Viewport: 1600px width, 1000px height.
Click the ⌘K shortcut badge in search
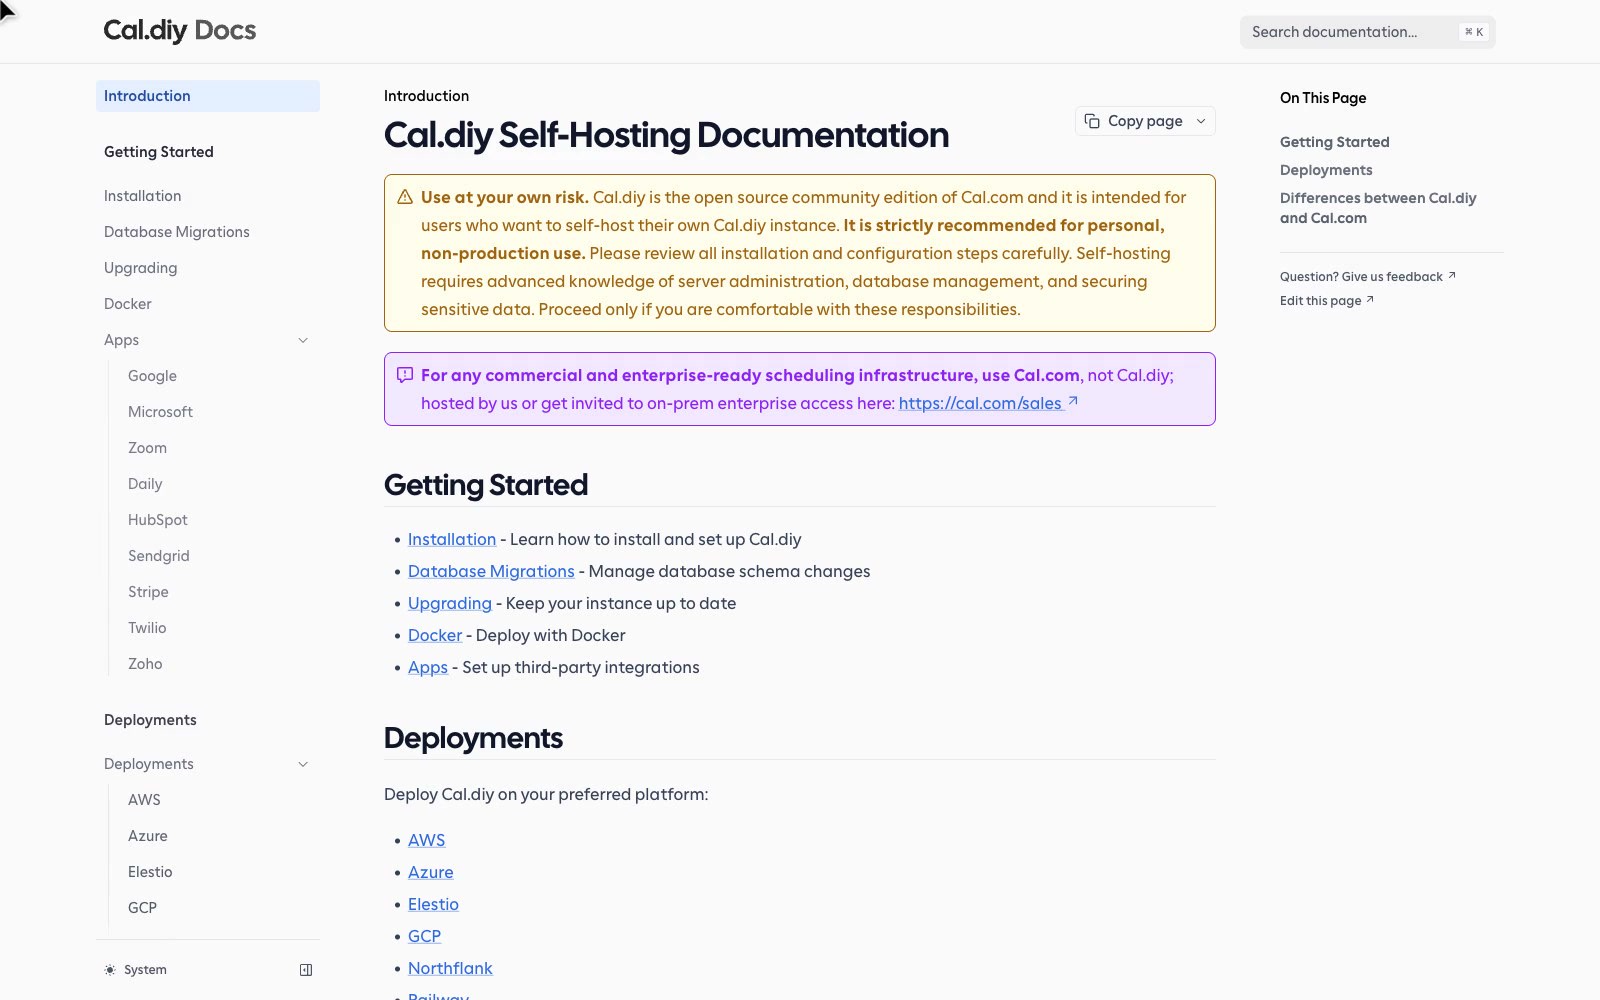1474,32
